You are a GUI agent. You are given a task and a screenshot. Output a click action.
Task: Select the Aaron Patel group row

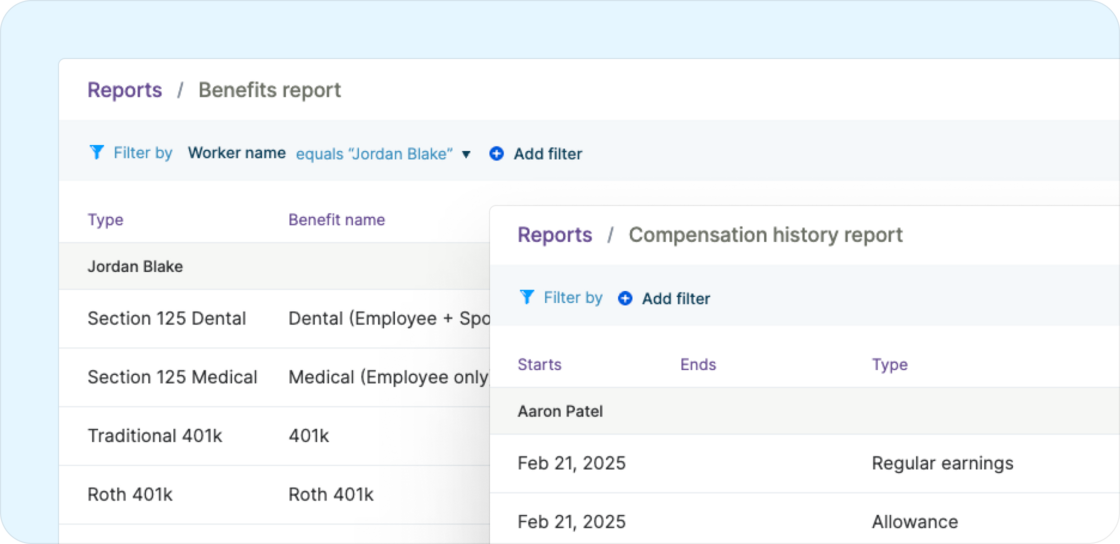pyautogui.click(x=805, y=412)
